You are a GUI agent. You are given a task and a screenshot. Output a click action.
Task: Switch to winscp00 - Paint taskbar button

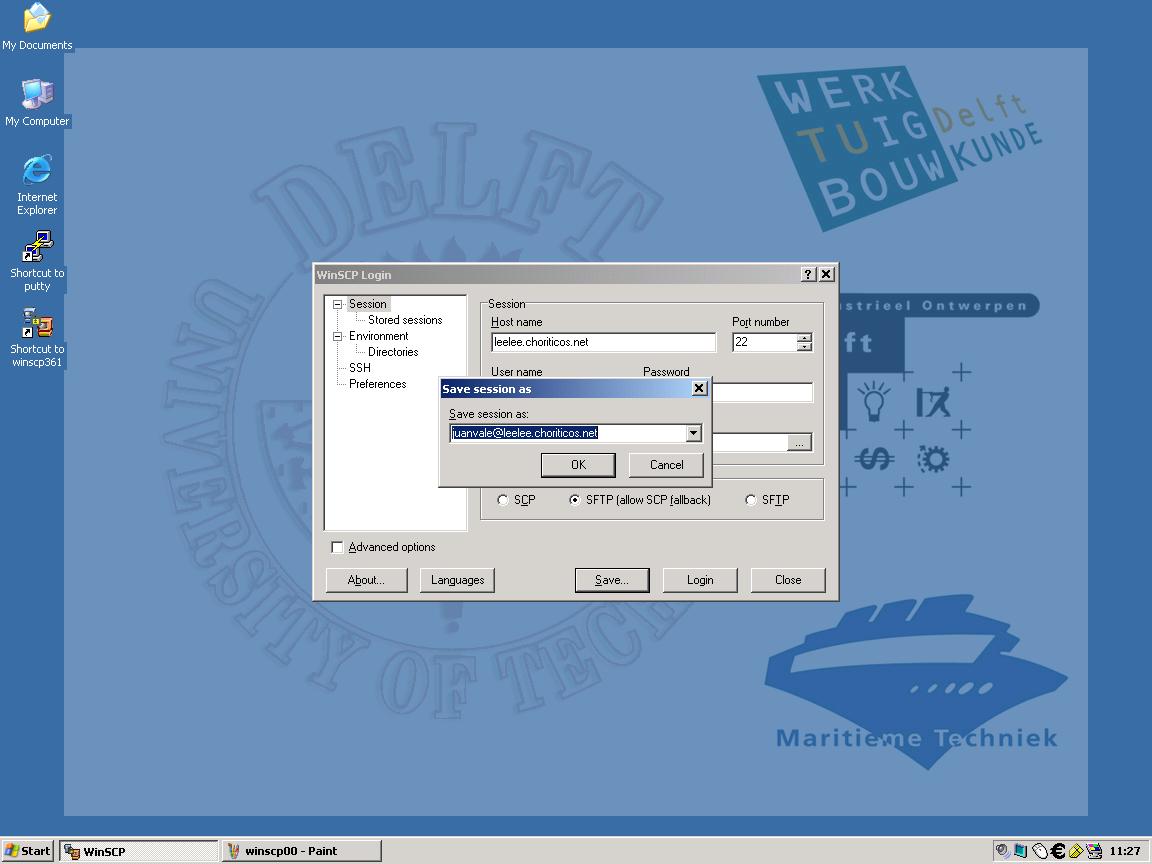[302, 851]
